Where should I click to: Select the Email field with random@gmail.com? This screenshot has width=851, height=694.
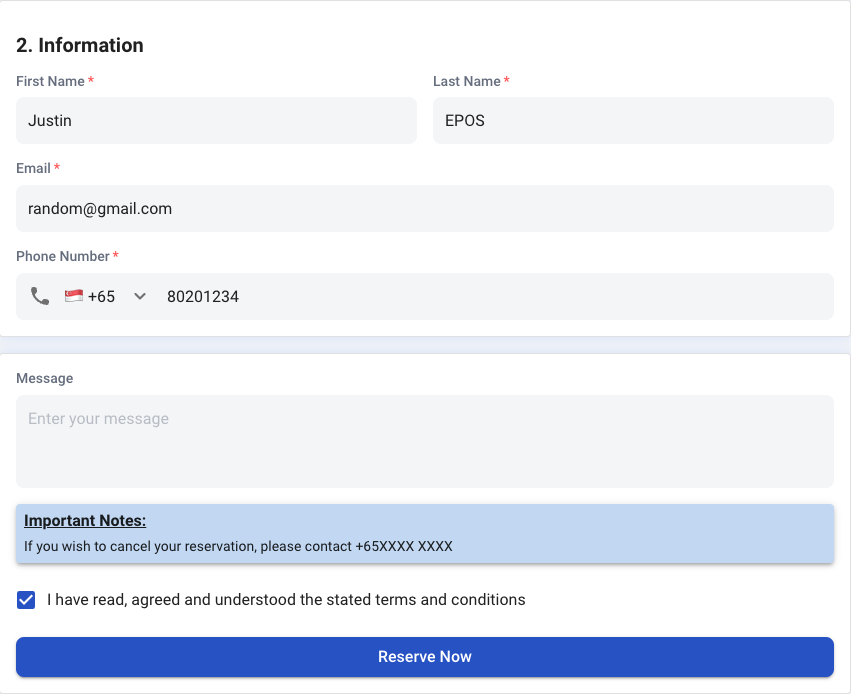point(425,208)
